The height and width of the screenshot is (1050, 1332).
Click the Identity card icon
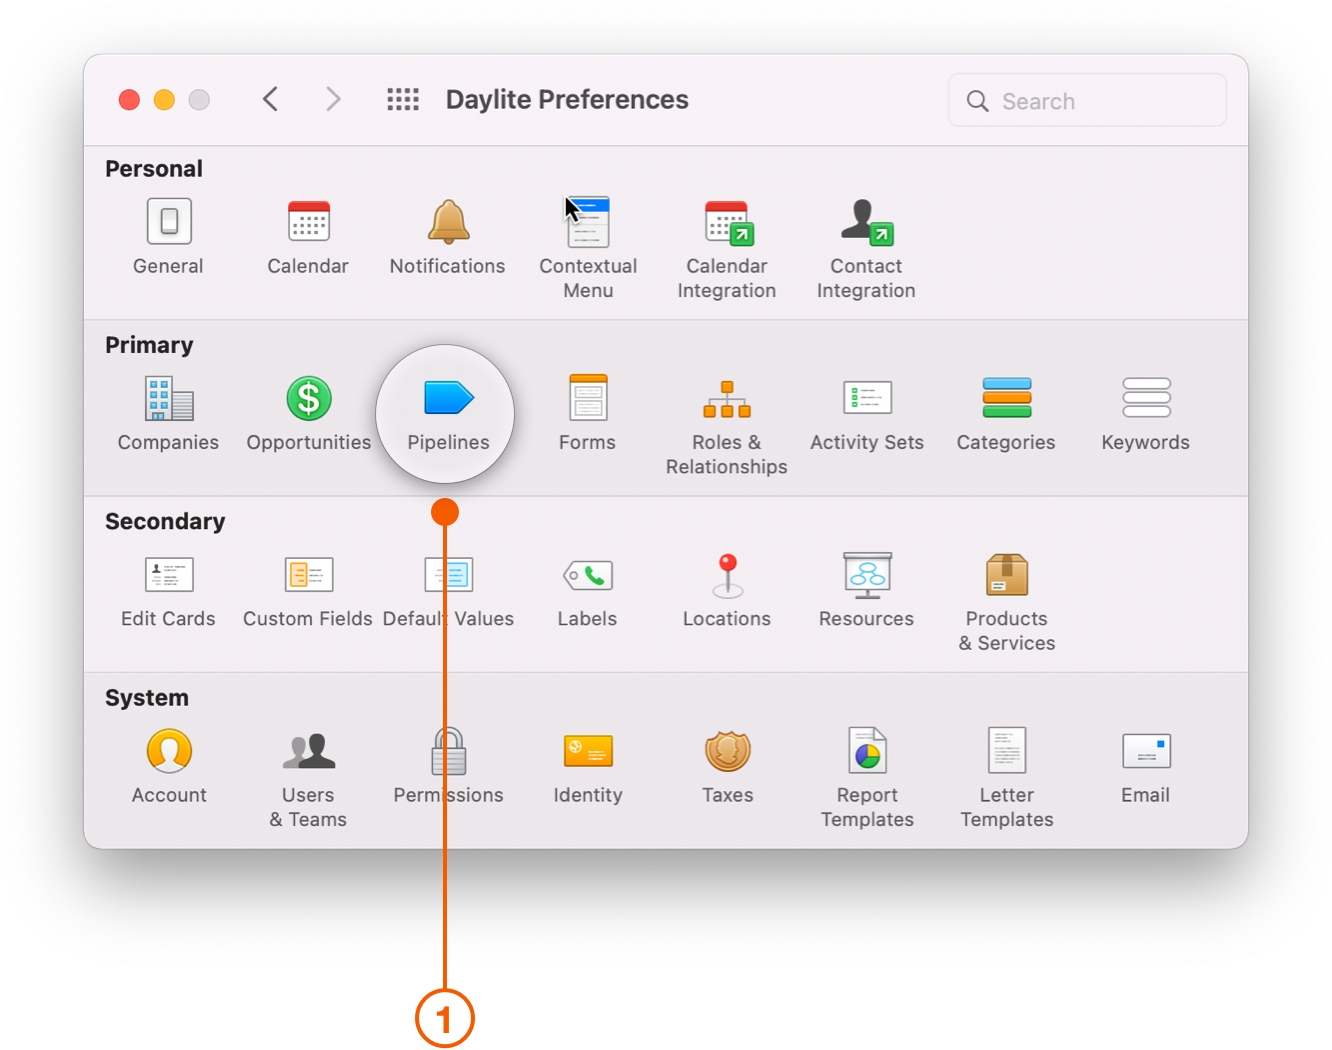pyautogui.click(x=587, y=752)
